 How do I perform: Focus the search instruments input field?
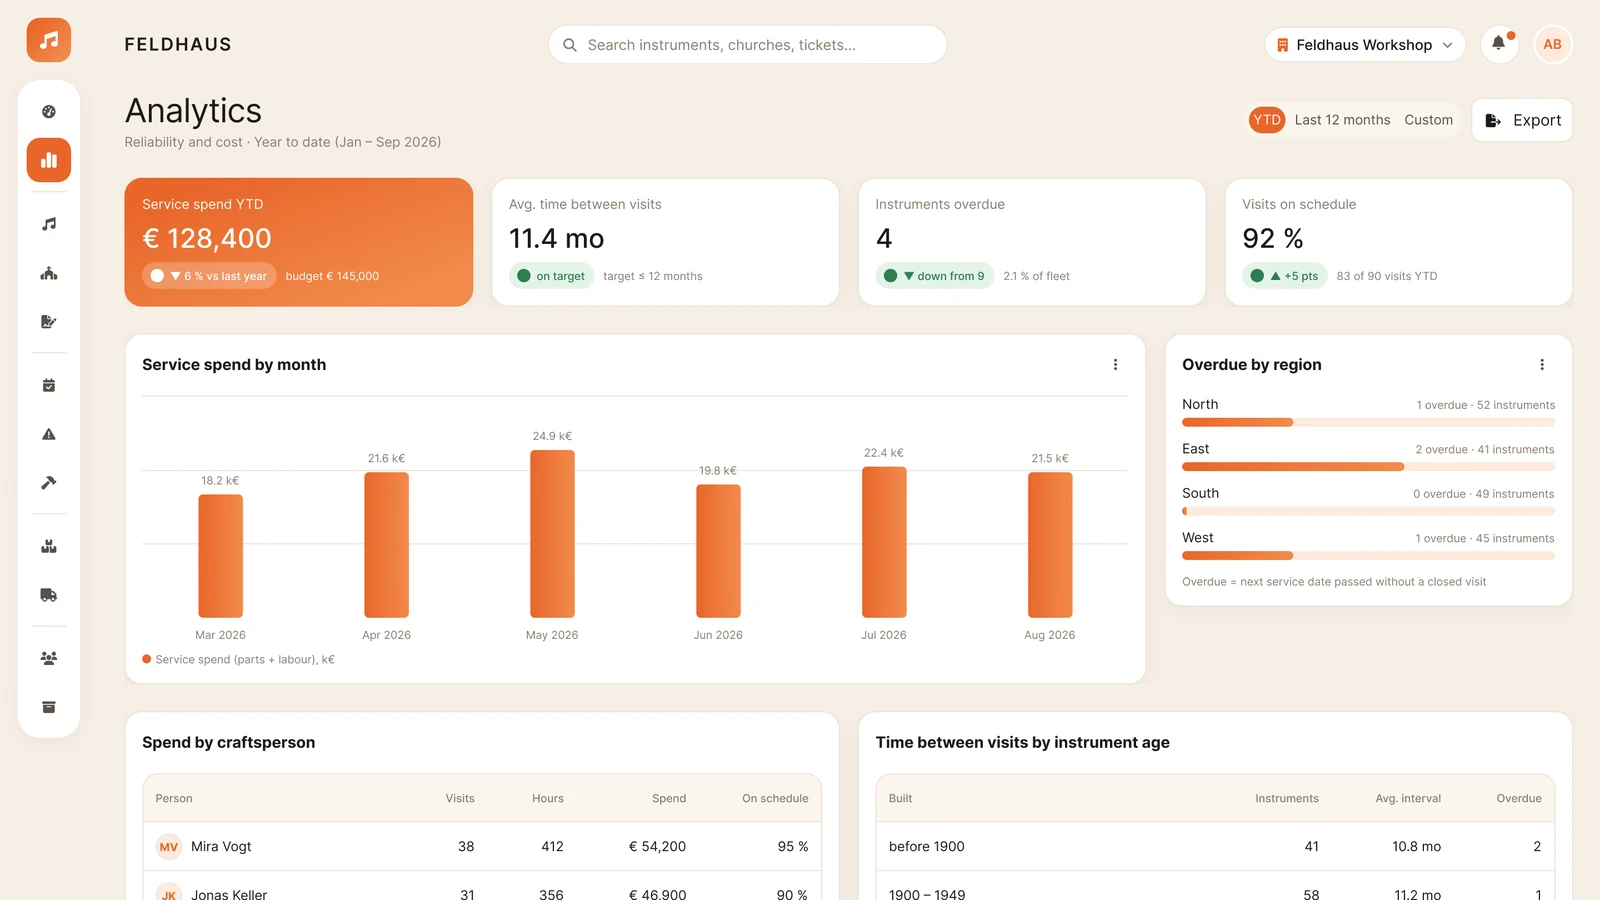point(748,45)
